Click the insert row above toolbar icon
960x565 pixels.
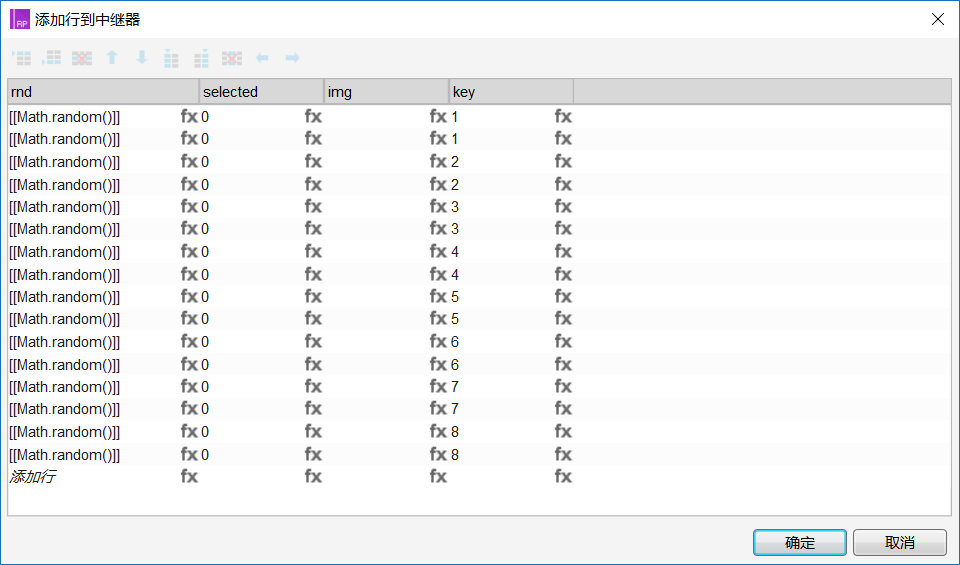pos(22,58)
